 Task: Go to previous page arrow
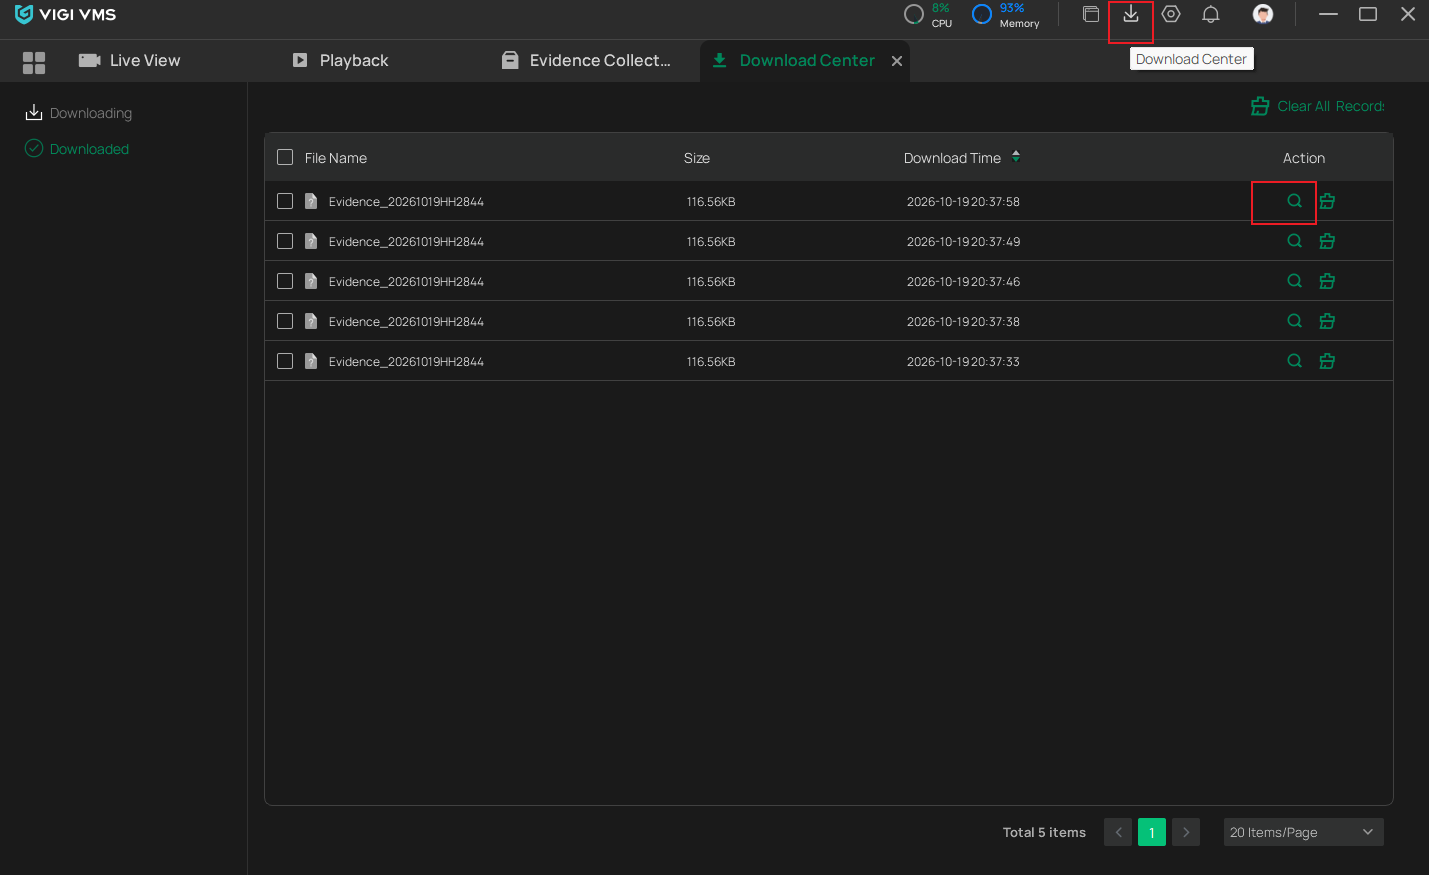tap(1118, 832)
